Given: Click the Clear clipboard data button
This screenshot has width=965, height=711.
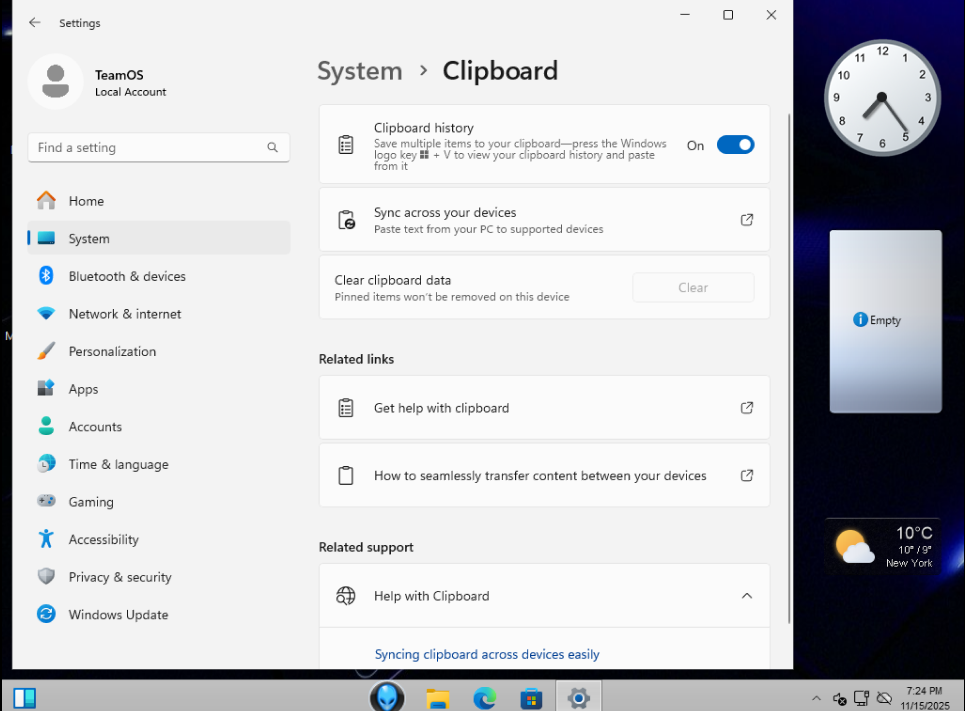Looking at the screenshot, I should [x=693, y=288].
